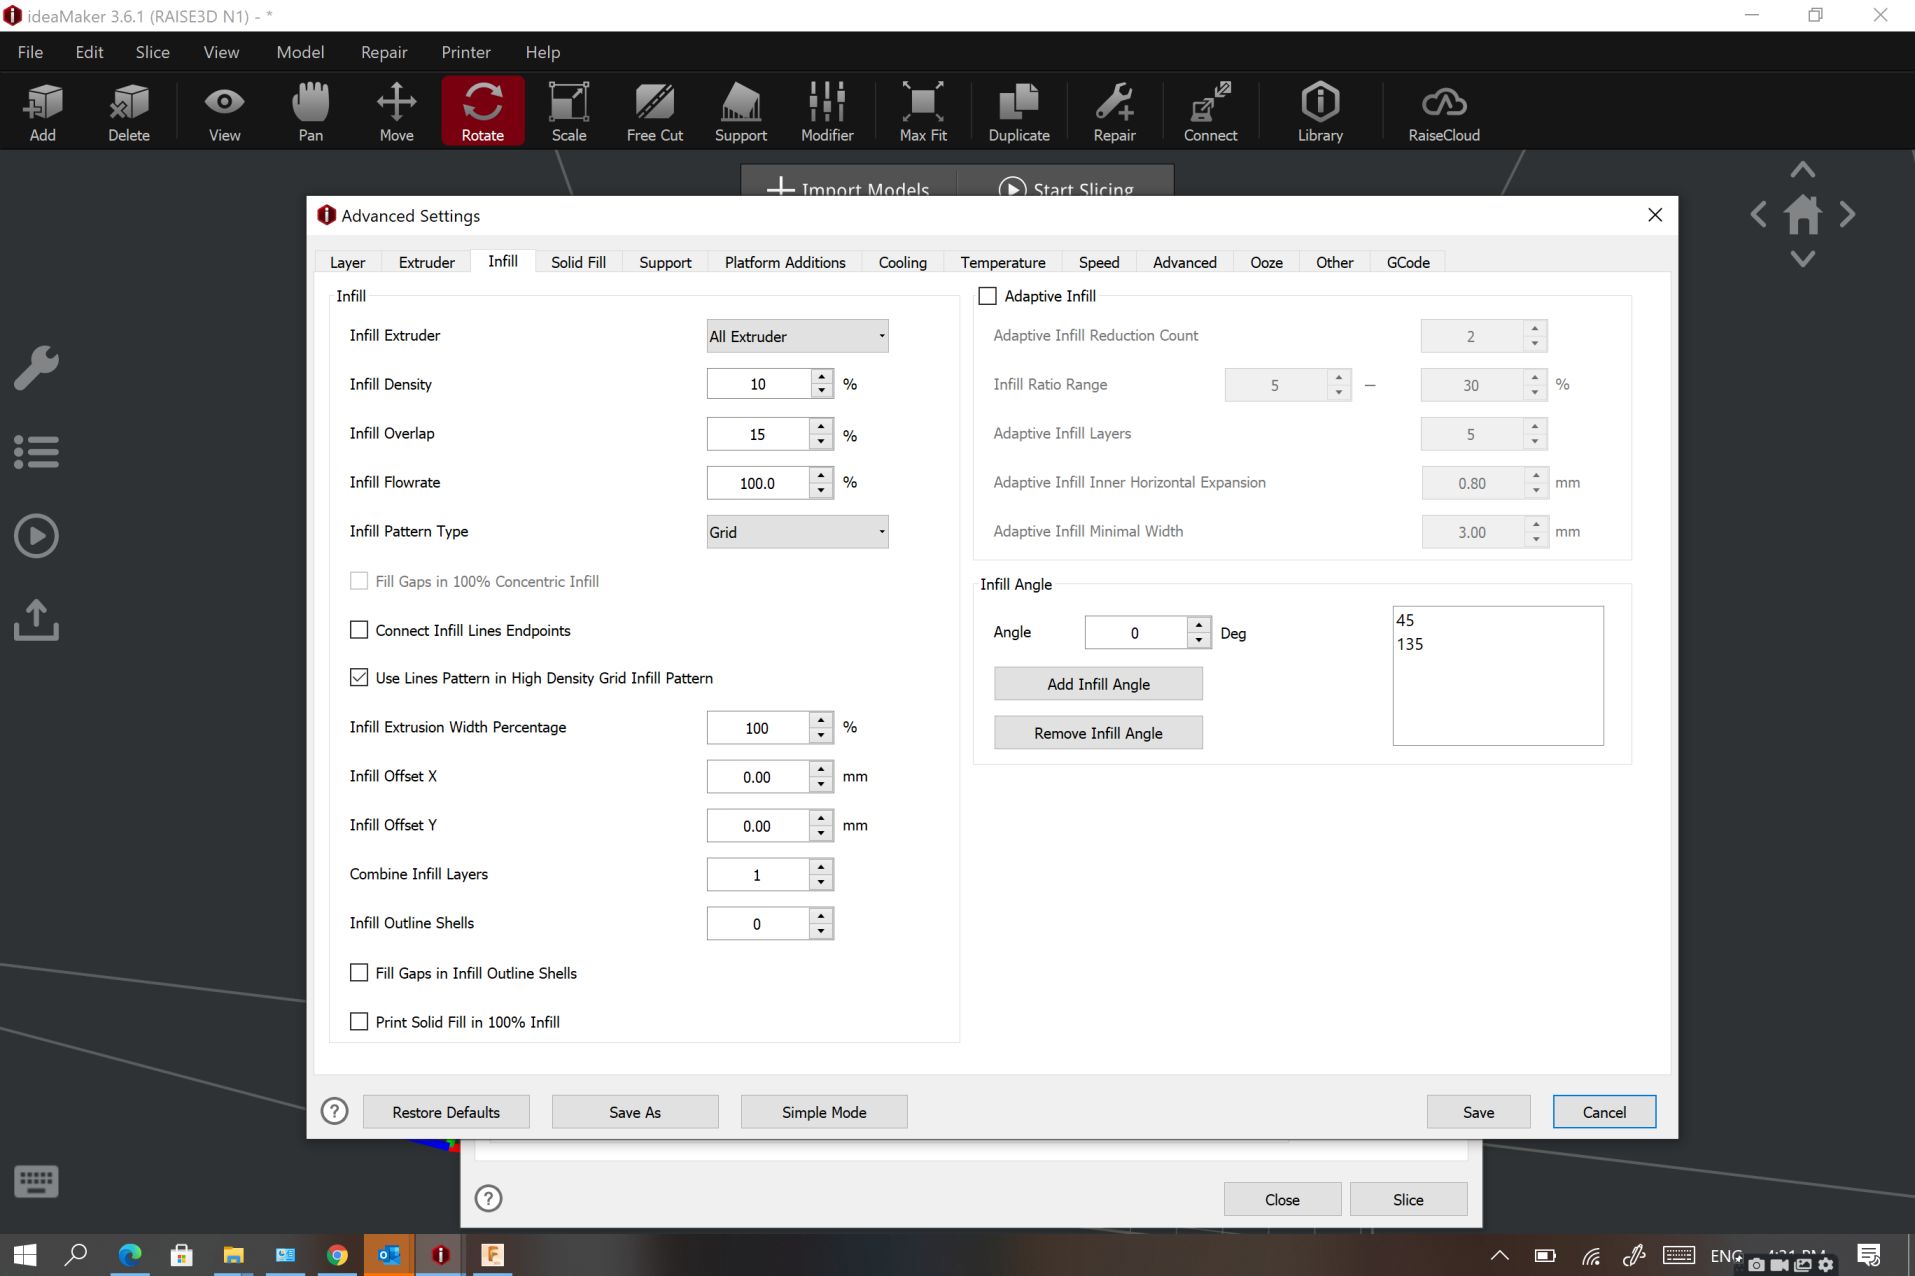Click Add Infill Angle button
Viewport: 1915px width, 1276px height.
coord(1098,684)
